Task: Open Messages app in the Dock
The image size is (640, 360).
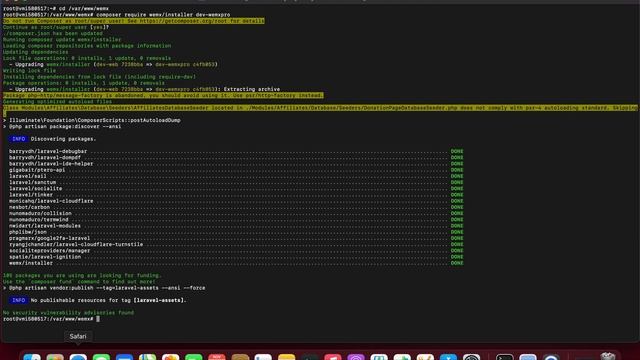Action: point(101,357)
